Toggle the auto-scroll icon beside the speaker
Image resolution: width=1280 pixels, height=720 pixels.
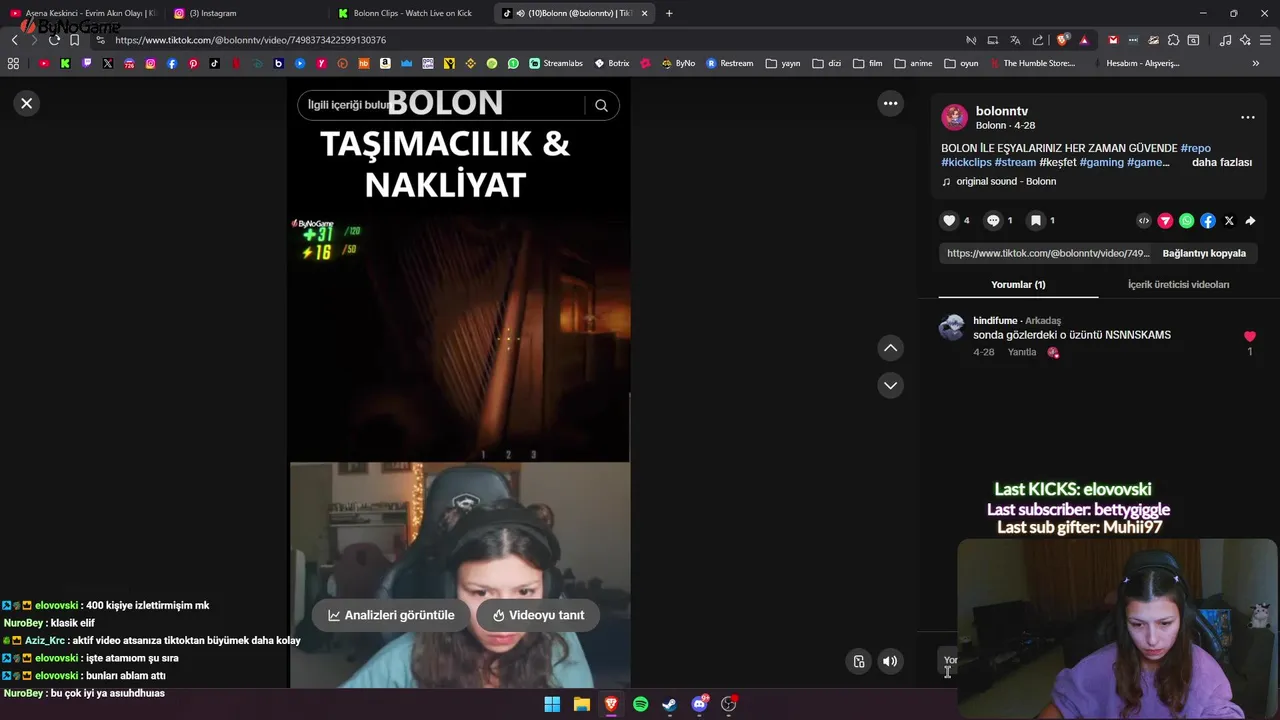click(x=858, y=661)
